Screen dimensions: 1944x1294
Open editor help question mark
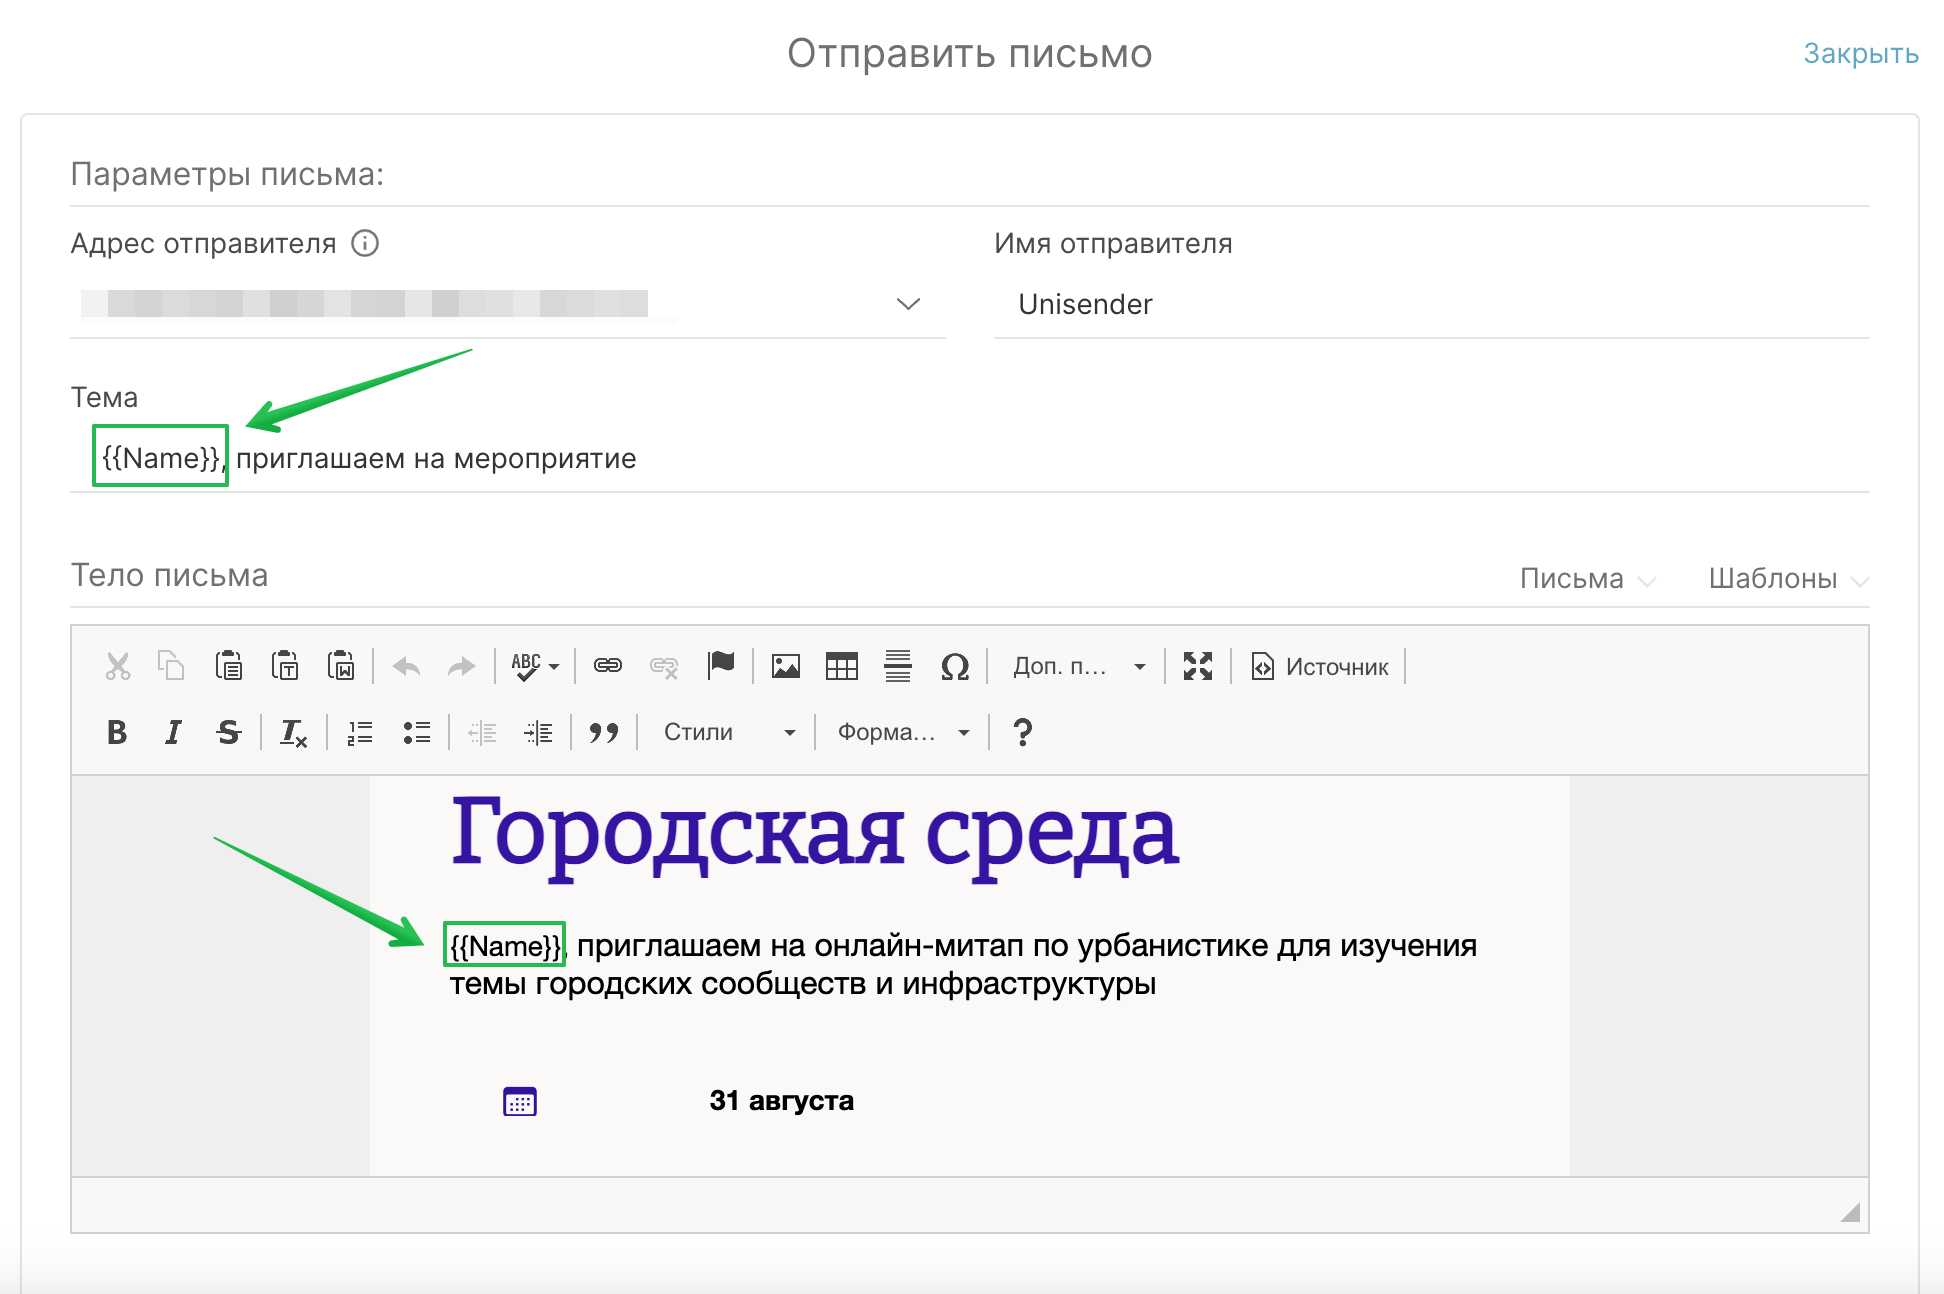point(1022,732)
